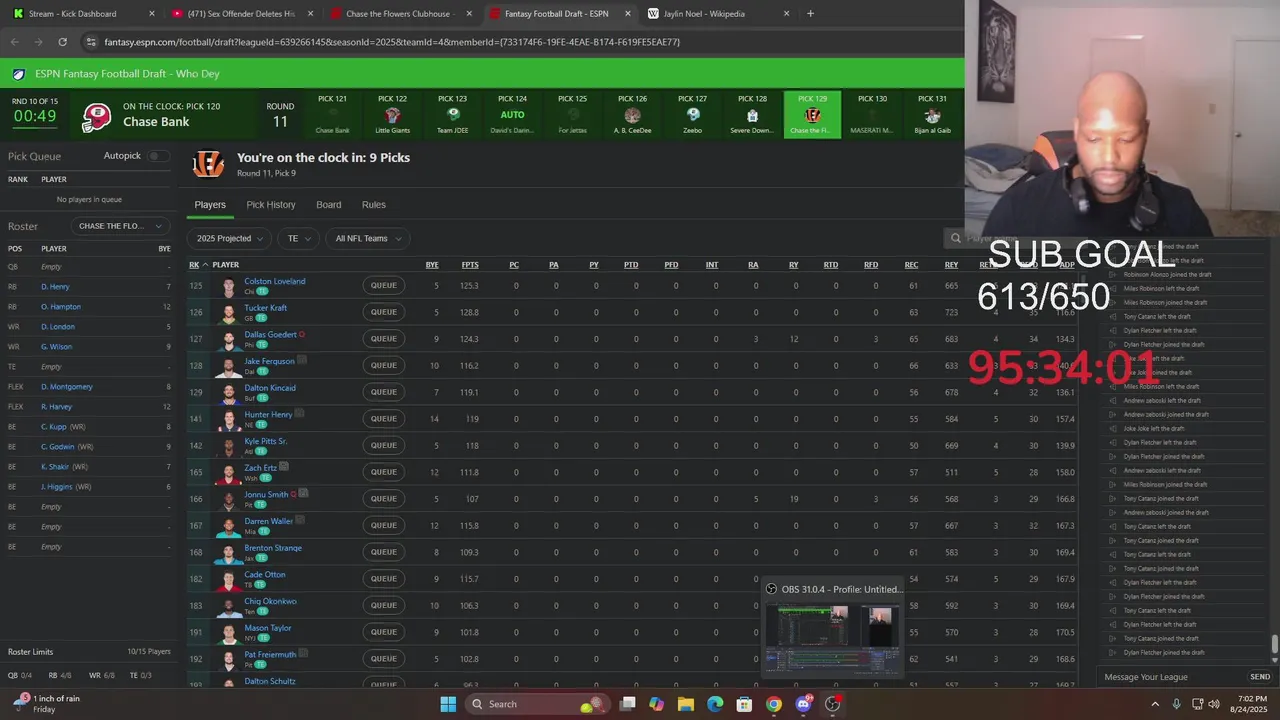Select the Pick 127 Zeebo helmet icon

693,115
